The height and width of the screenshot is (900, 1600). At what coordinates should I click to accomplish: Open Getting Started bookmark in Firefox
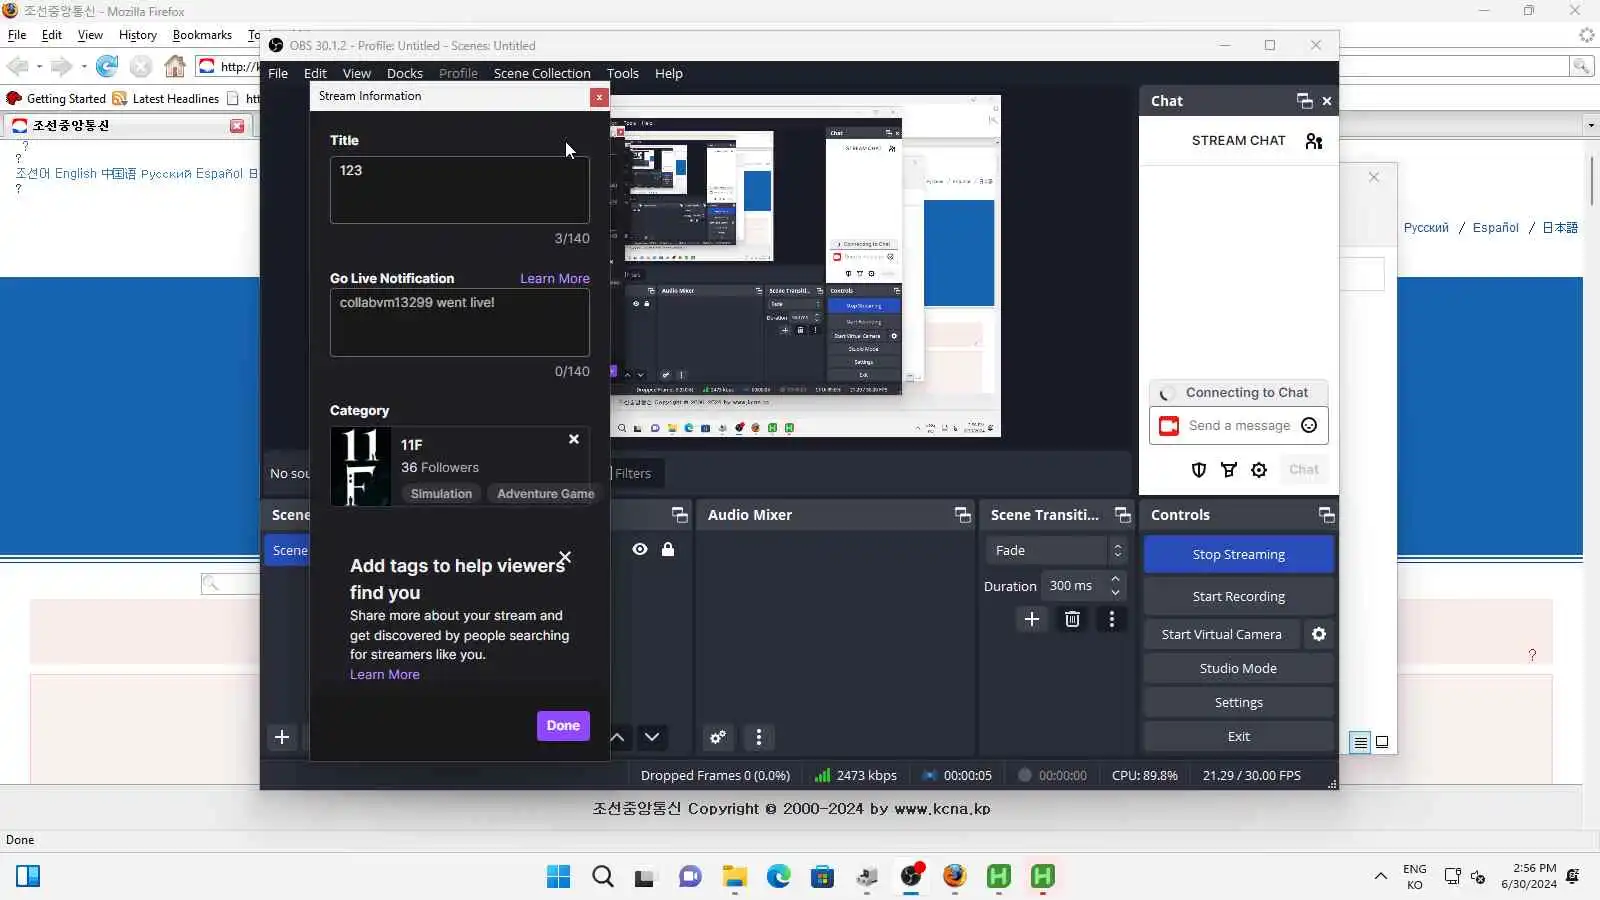click(56, 99)
